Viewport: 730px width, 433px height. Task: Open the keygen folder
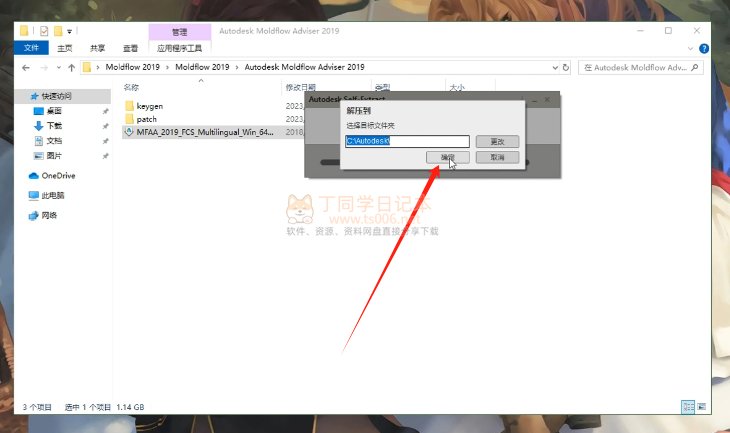point(149,106)
